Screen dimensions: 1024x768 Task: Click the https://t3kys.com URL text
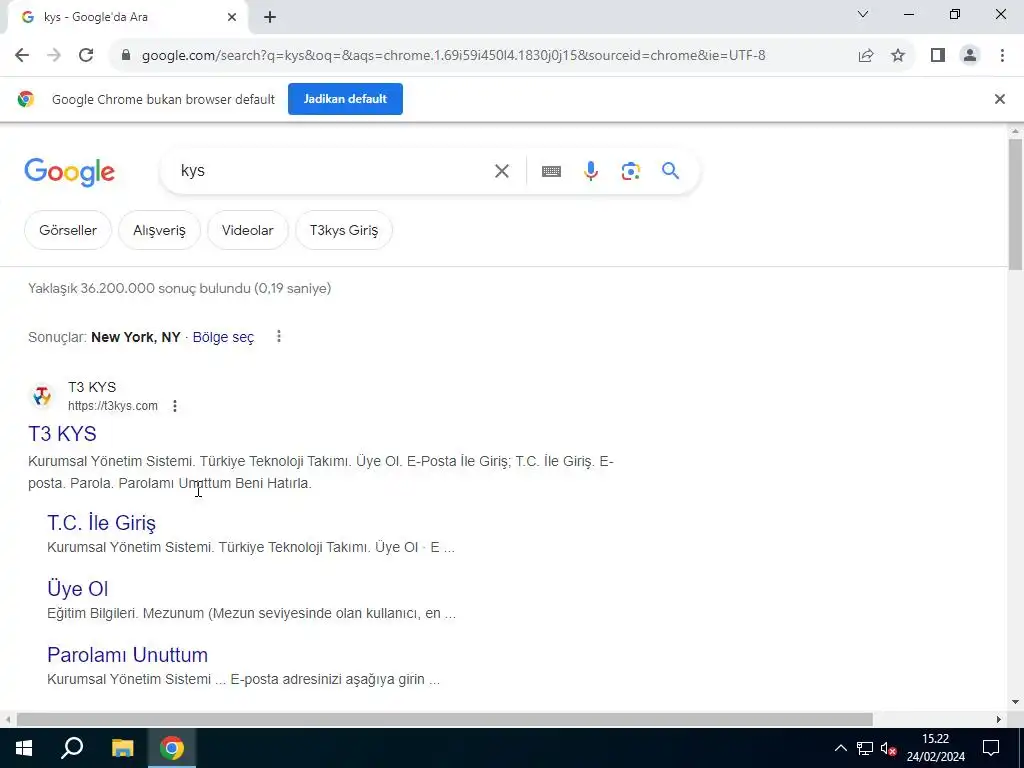(113, 406)
